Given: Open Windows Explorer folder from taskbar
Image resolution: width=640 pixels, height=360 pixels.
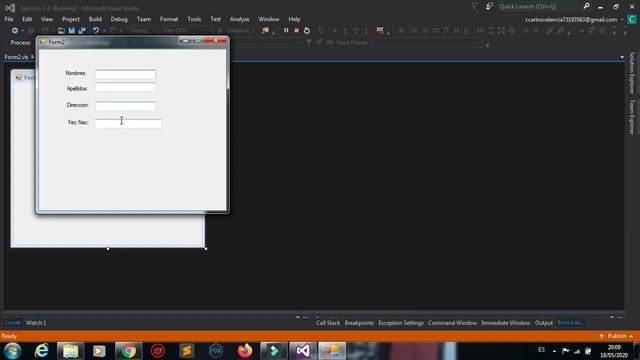Looking at the screenshot, I should click(x=71, y=351).
